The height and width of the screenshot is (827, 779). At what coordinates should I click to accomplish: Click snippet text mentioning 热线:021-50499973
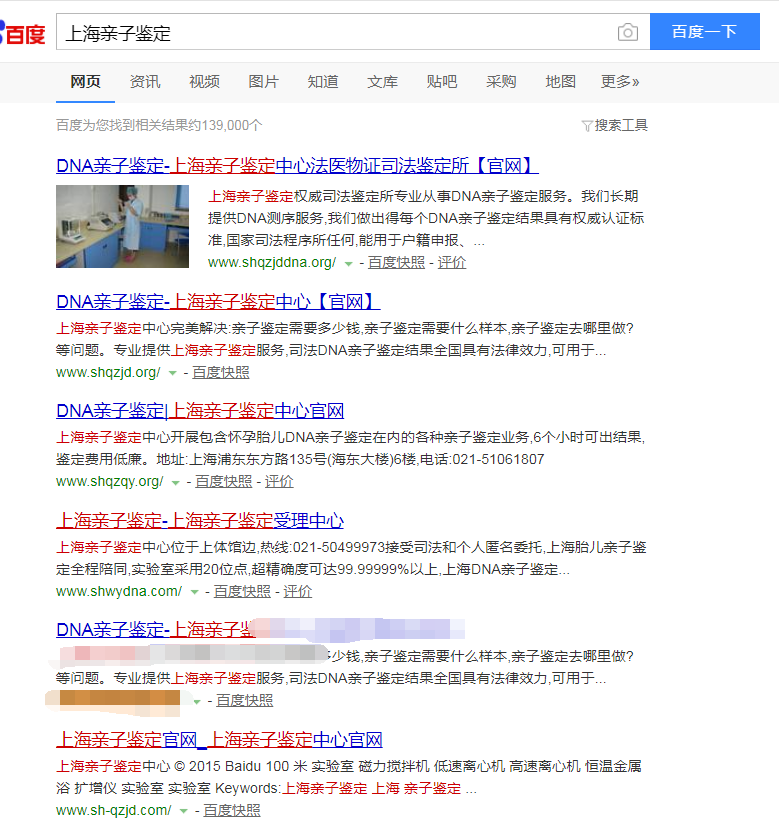pos(351,559)
